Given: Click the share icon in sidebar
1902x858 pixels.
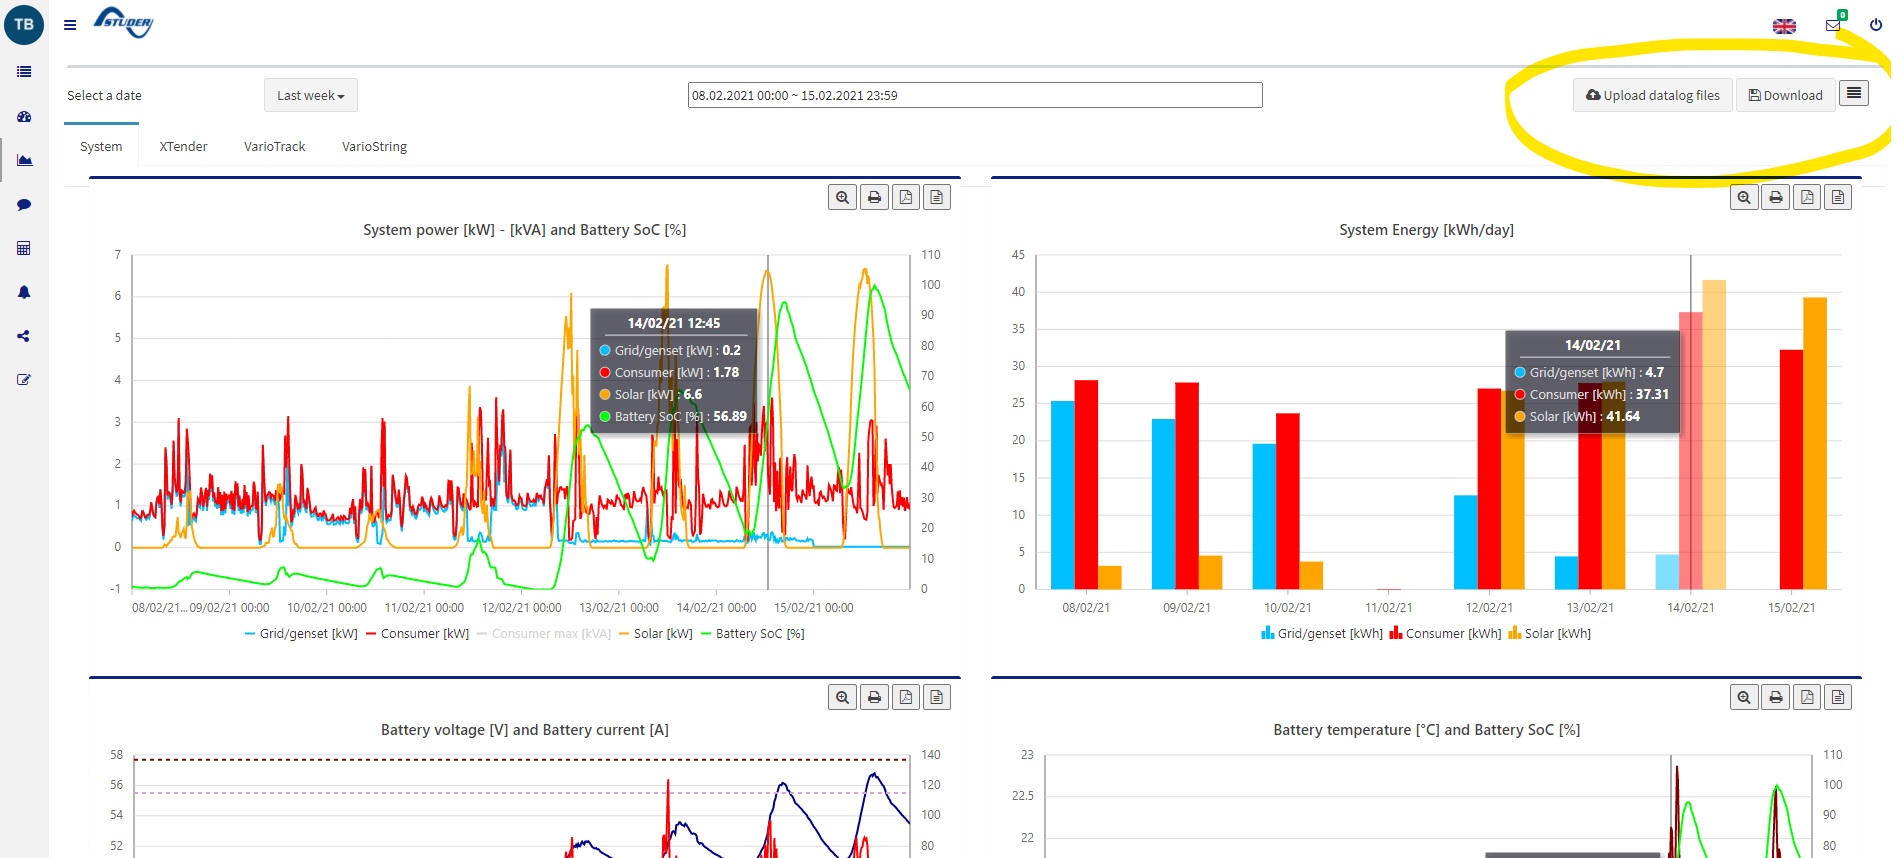Looking at the screenshot, I should 24,336.
